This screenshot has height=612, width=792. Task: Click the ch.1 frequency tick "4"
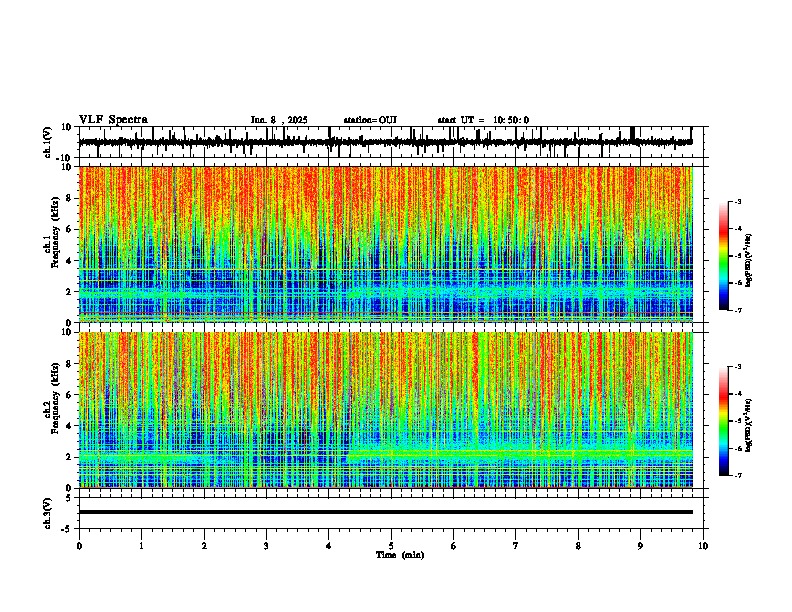[x=70, y=261]
